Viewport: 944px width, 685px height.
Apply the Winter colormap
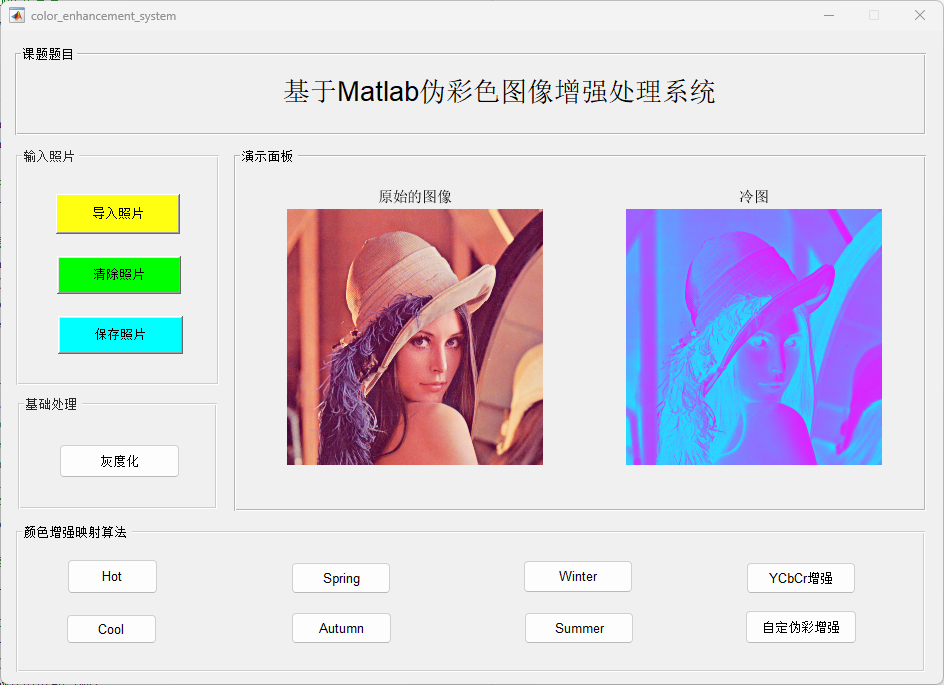coord(578,577)
